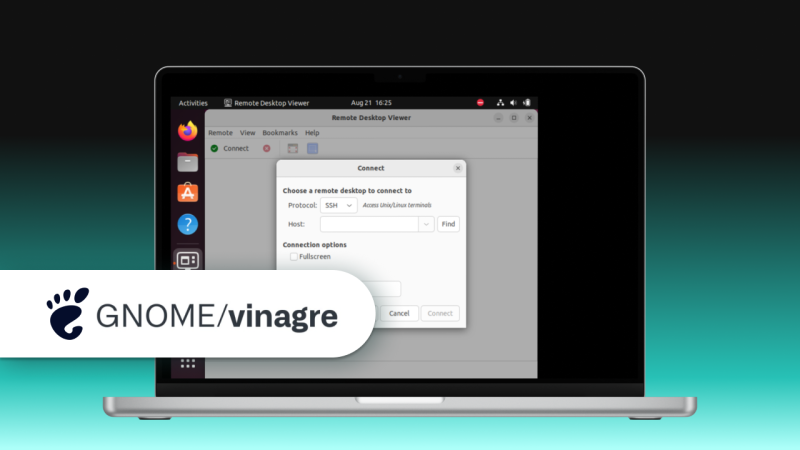Show applications grid in the dock
The height and width of the screenshot is (450, 800).
click(x=188, y=363)
